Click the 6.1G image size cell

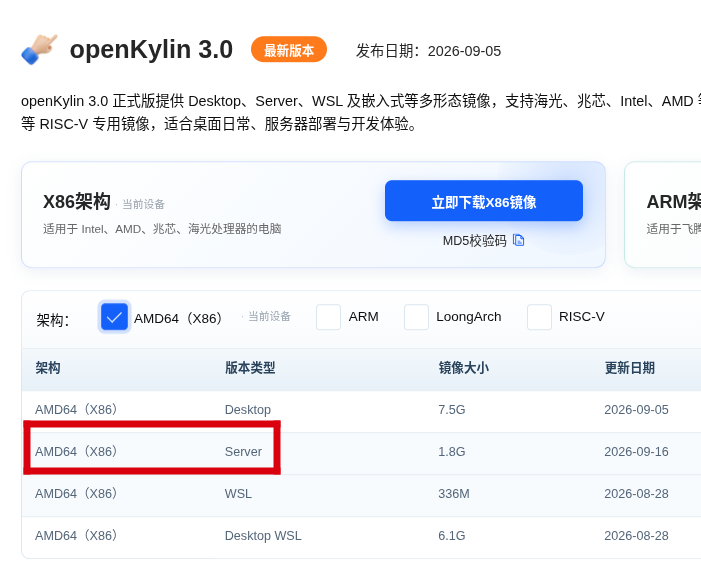pos(452,536)
